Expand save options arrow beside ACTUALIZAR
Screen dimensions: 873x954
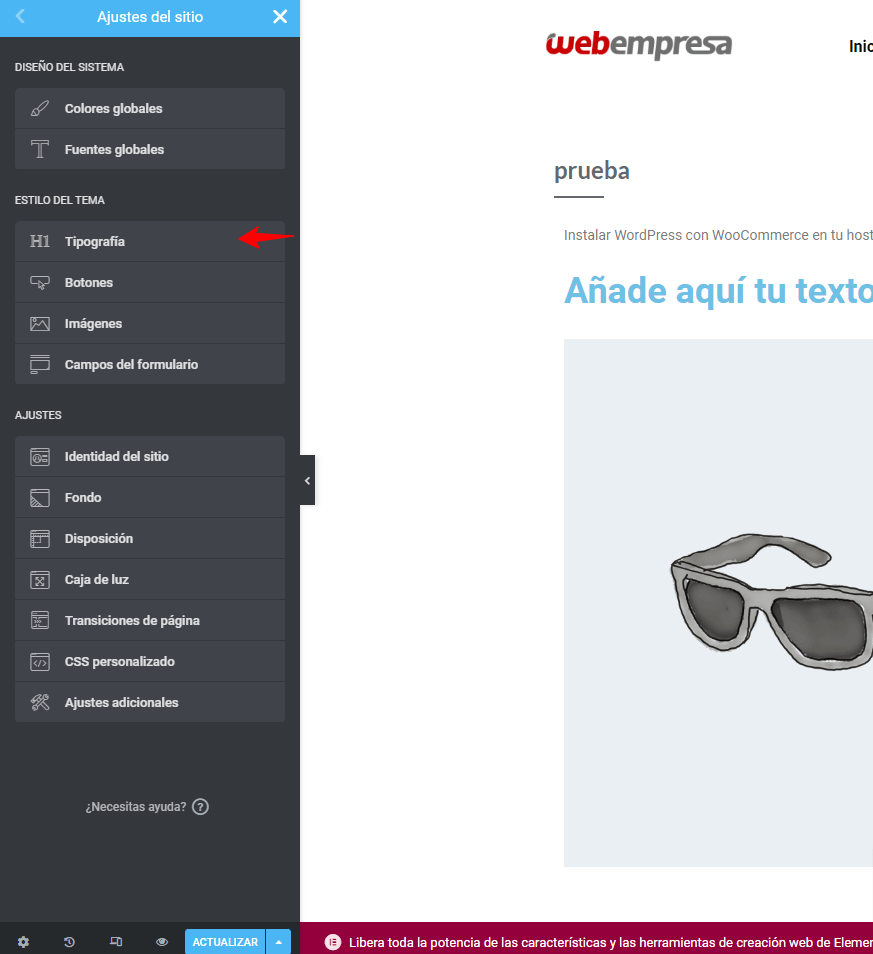[279, 942]
